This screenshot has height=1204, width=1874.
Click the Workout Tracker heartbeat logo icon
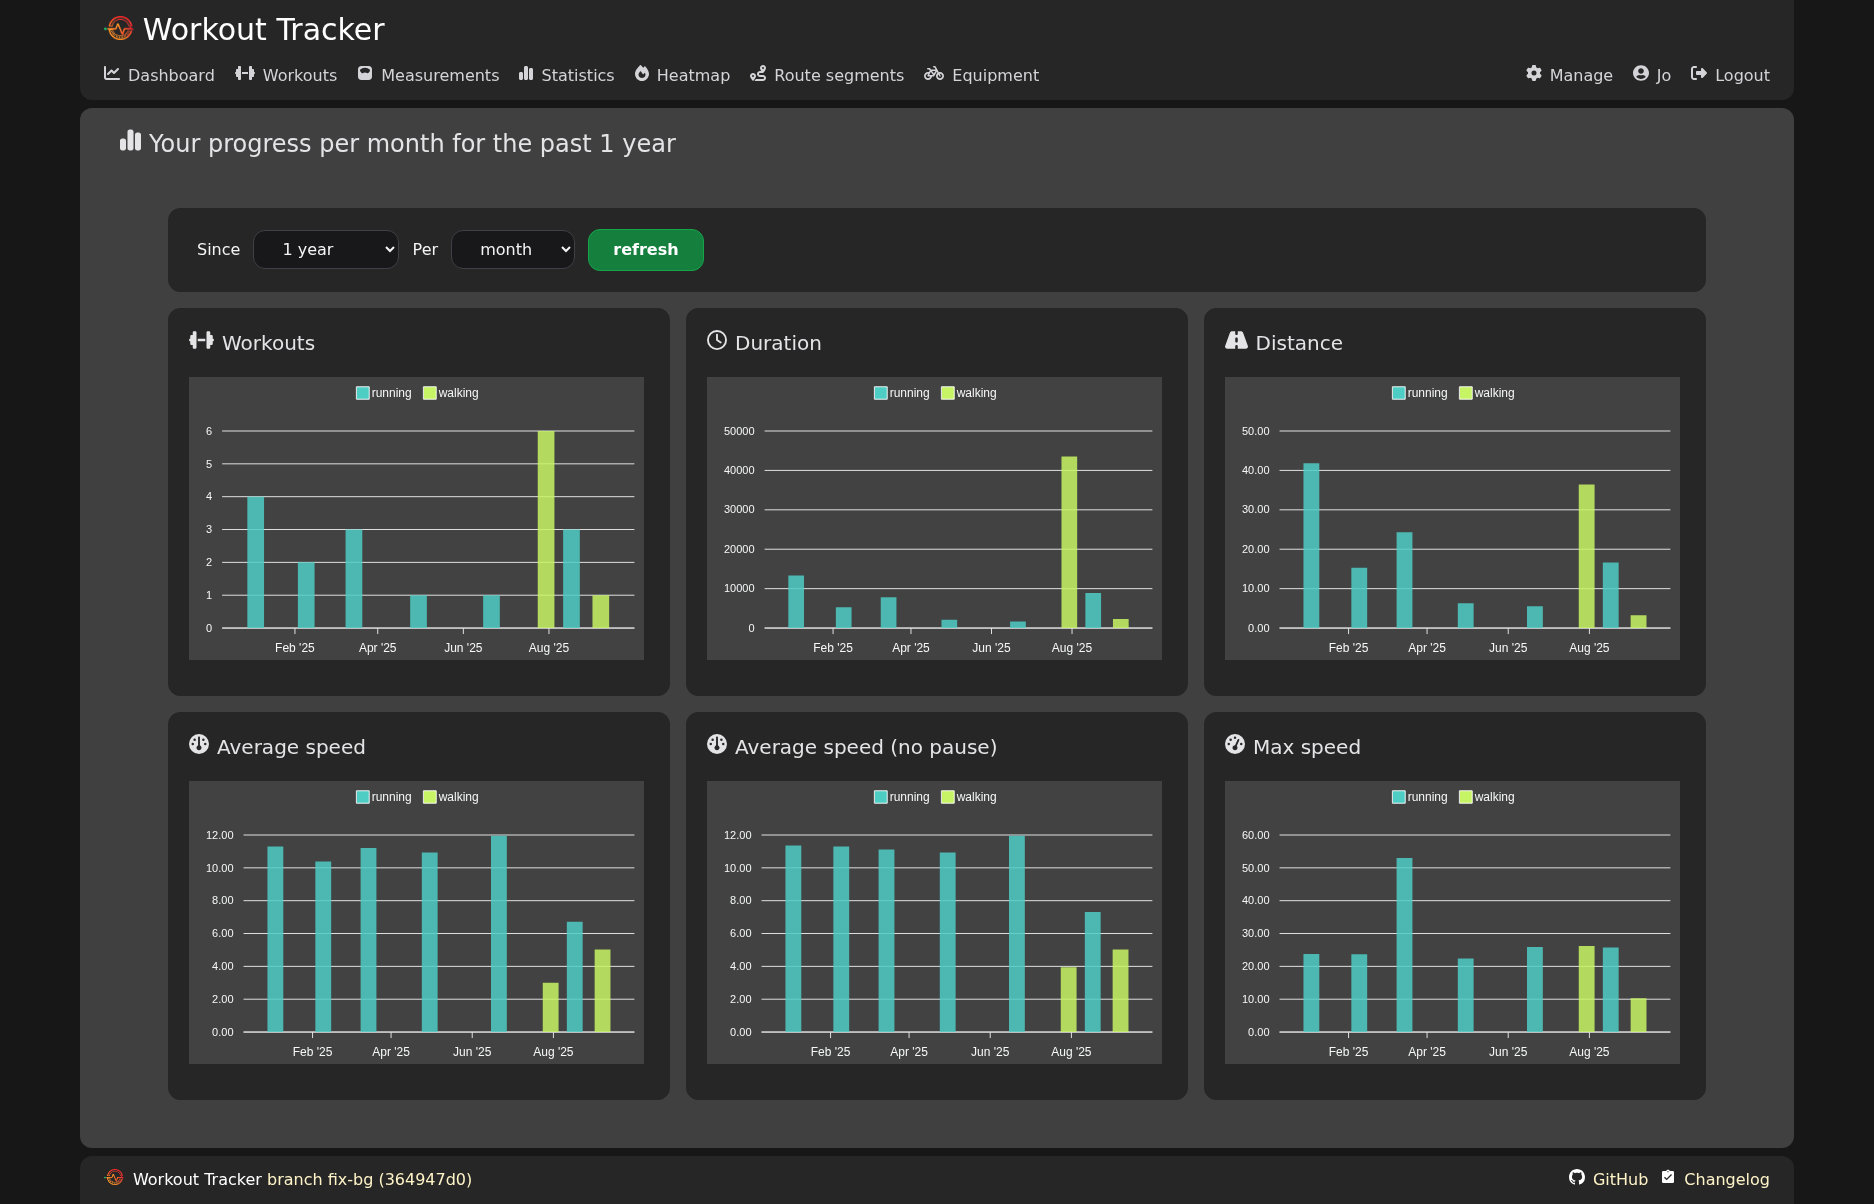119,29
